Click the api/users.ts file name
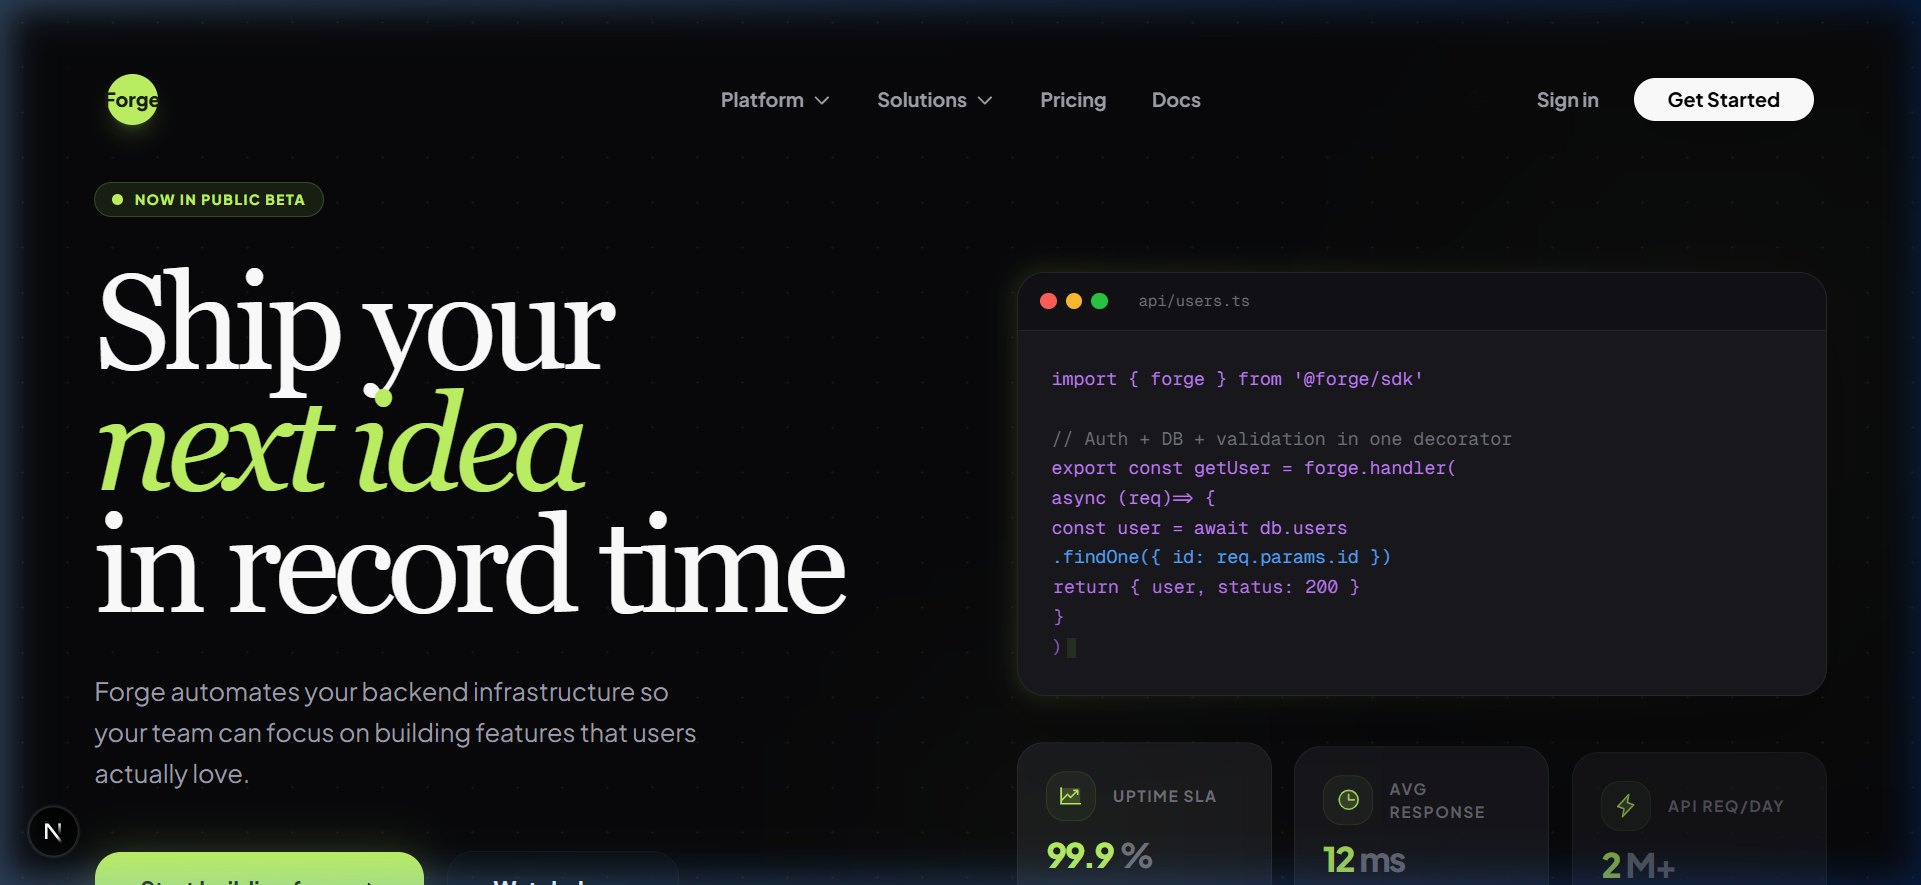 1194,301
